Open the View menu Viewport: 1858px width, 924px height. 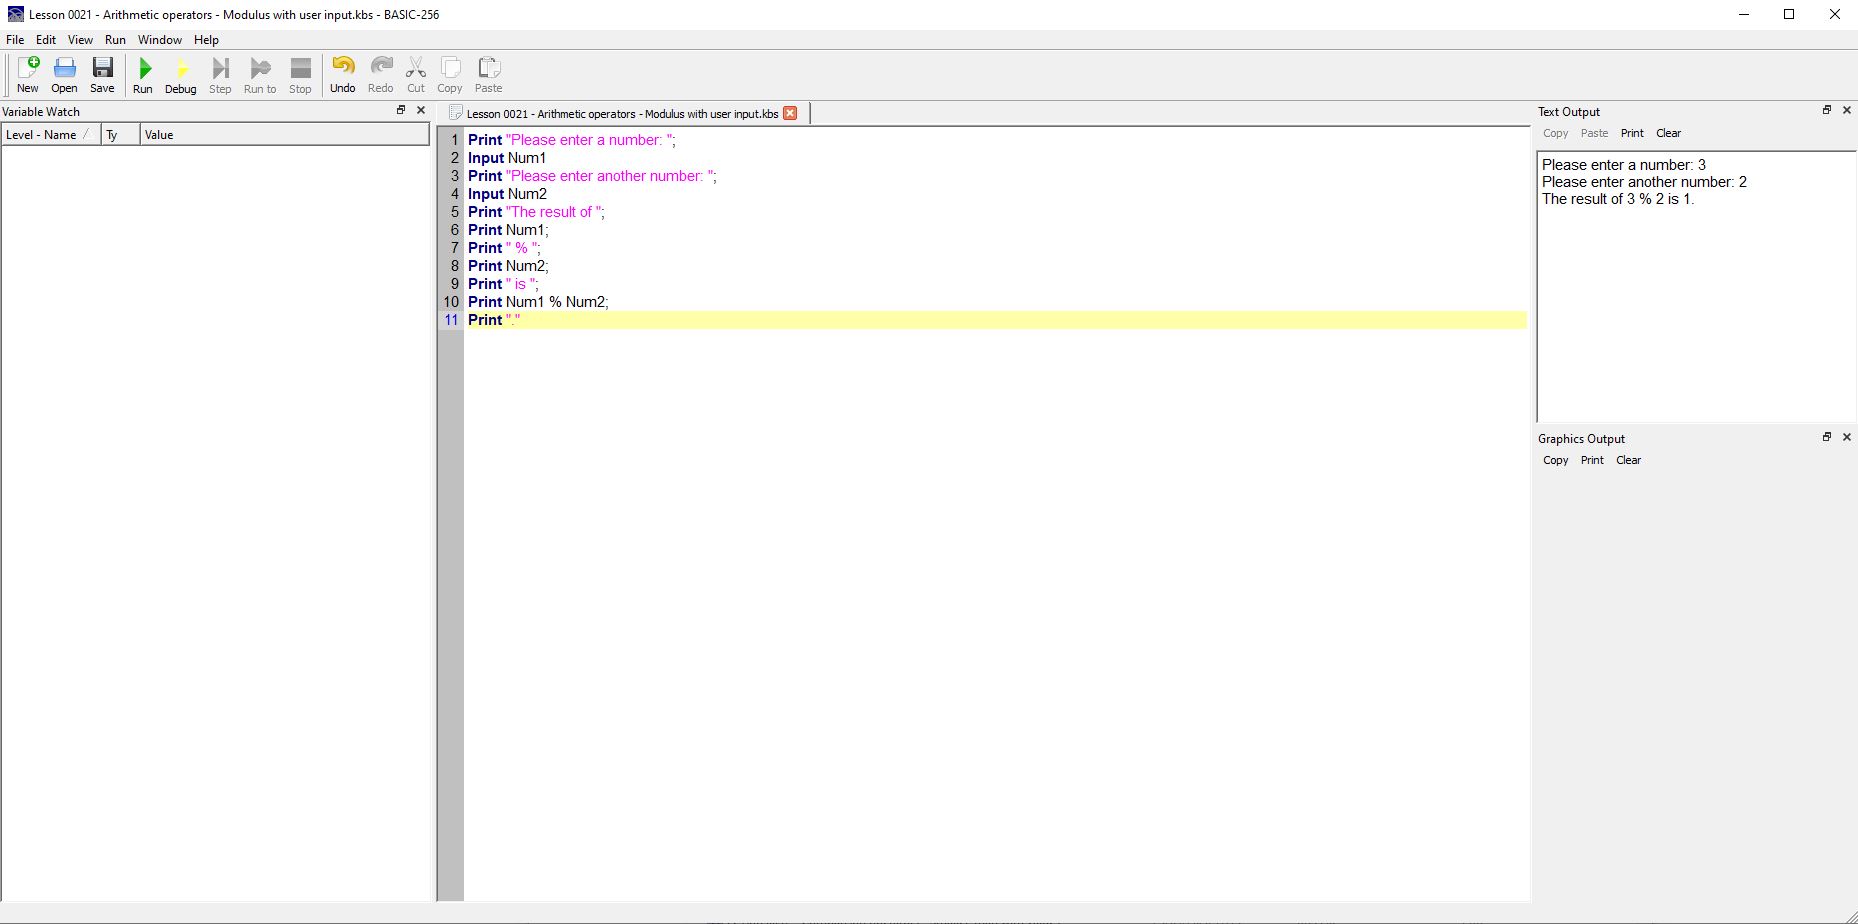[80, 40]
